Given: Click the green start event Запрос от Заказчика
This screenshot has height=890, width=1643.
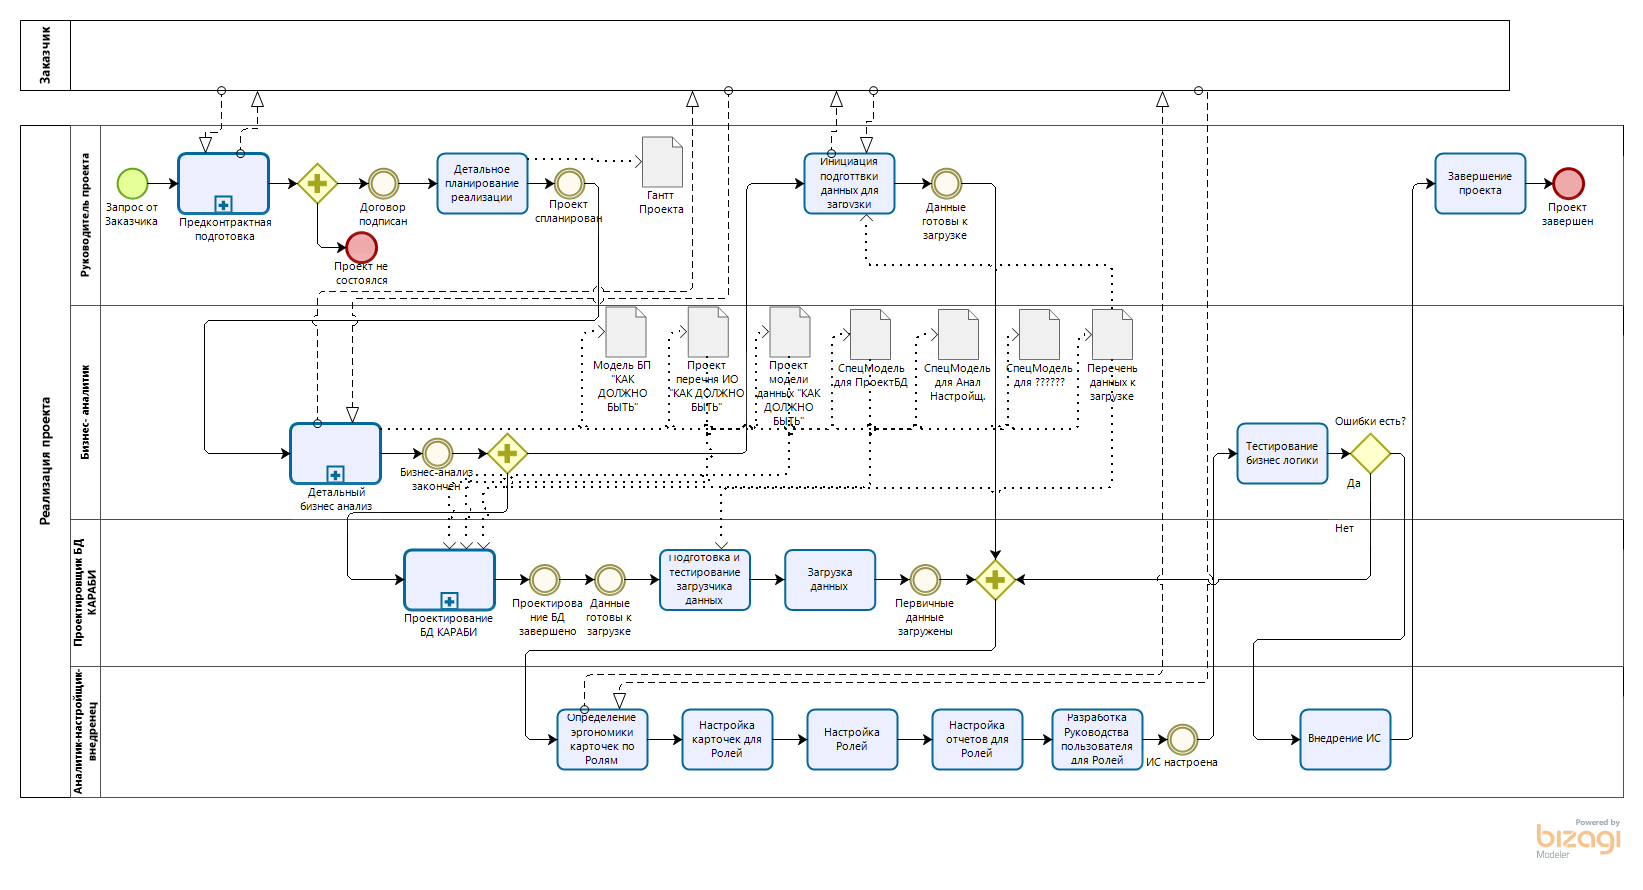Looking at the screenshot, I should click(x=132, y=183).
